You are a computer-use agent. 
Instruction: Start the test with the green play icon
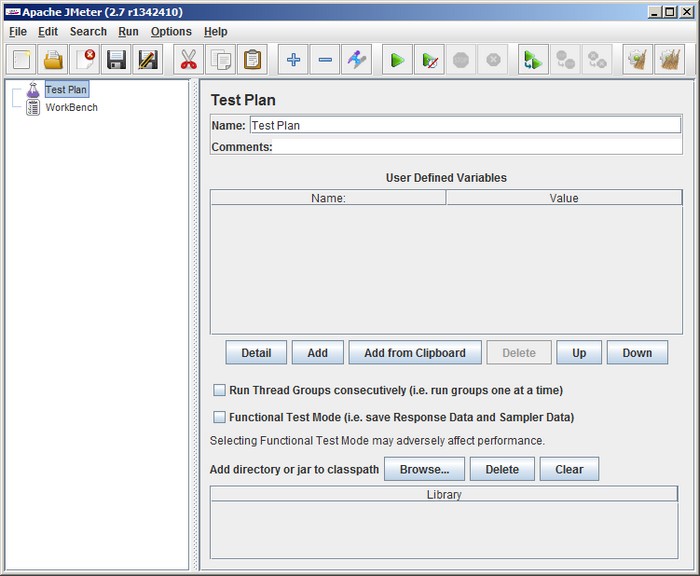(x=397, y=59)
